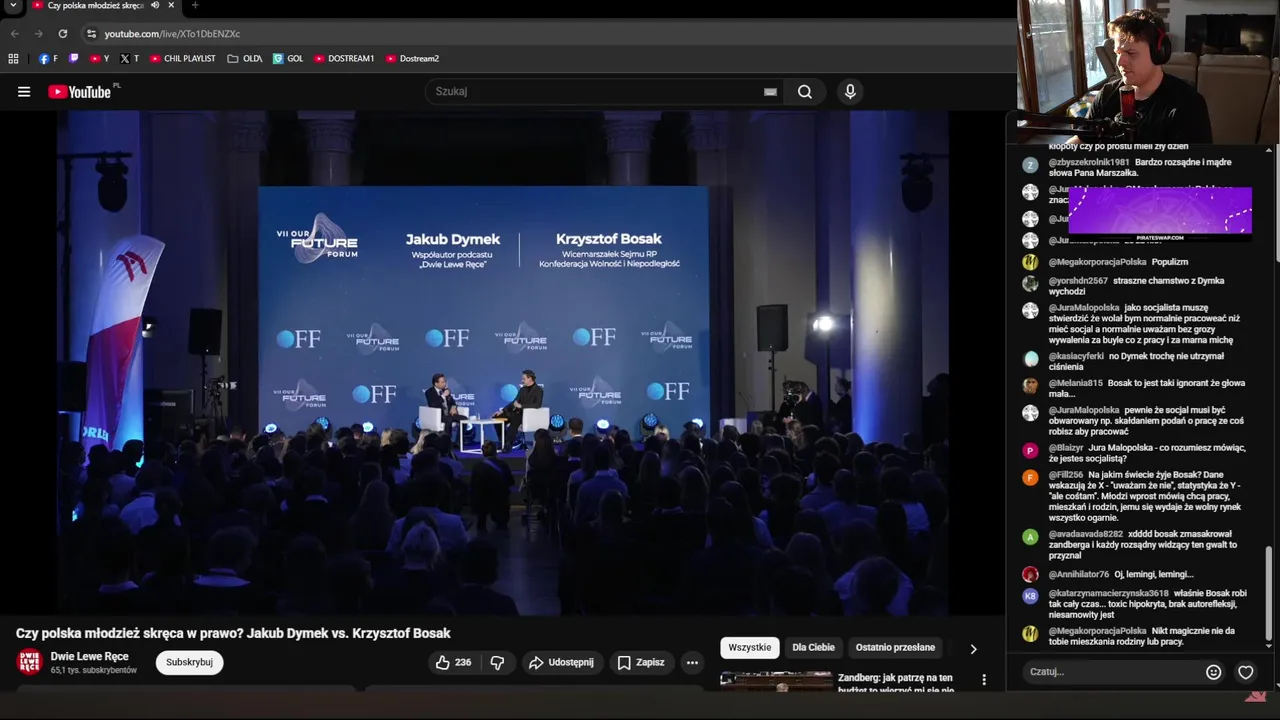
Task: Open the 'Dwie Lewe Ręce' channel name
Action: (90, 656)
